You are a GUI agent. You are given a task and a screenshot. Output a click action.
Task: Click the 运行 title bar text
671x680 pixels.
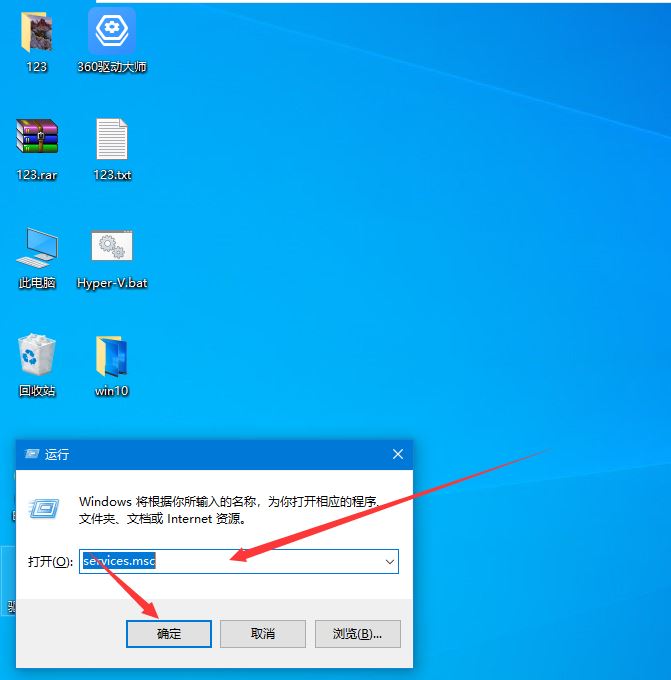click(x=58, y=454)
